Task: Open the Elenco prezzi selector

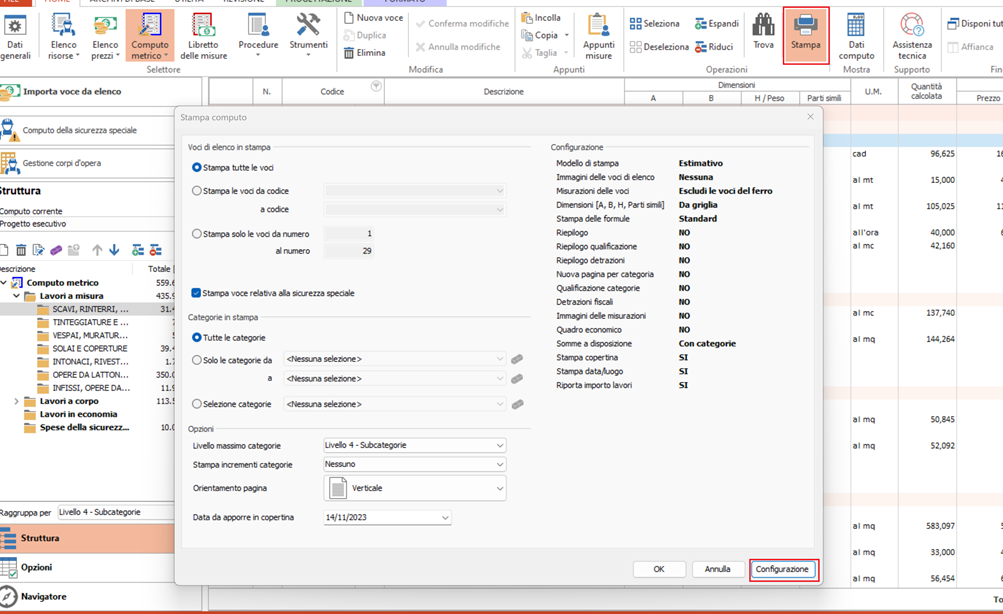Action: coord(105,37)
